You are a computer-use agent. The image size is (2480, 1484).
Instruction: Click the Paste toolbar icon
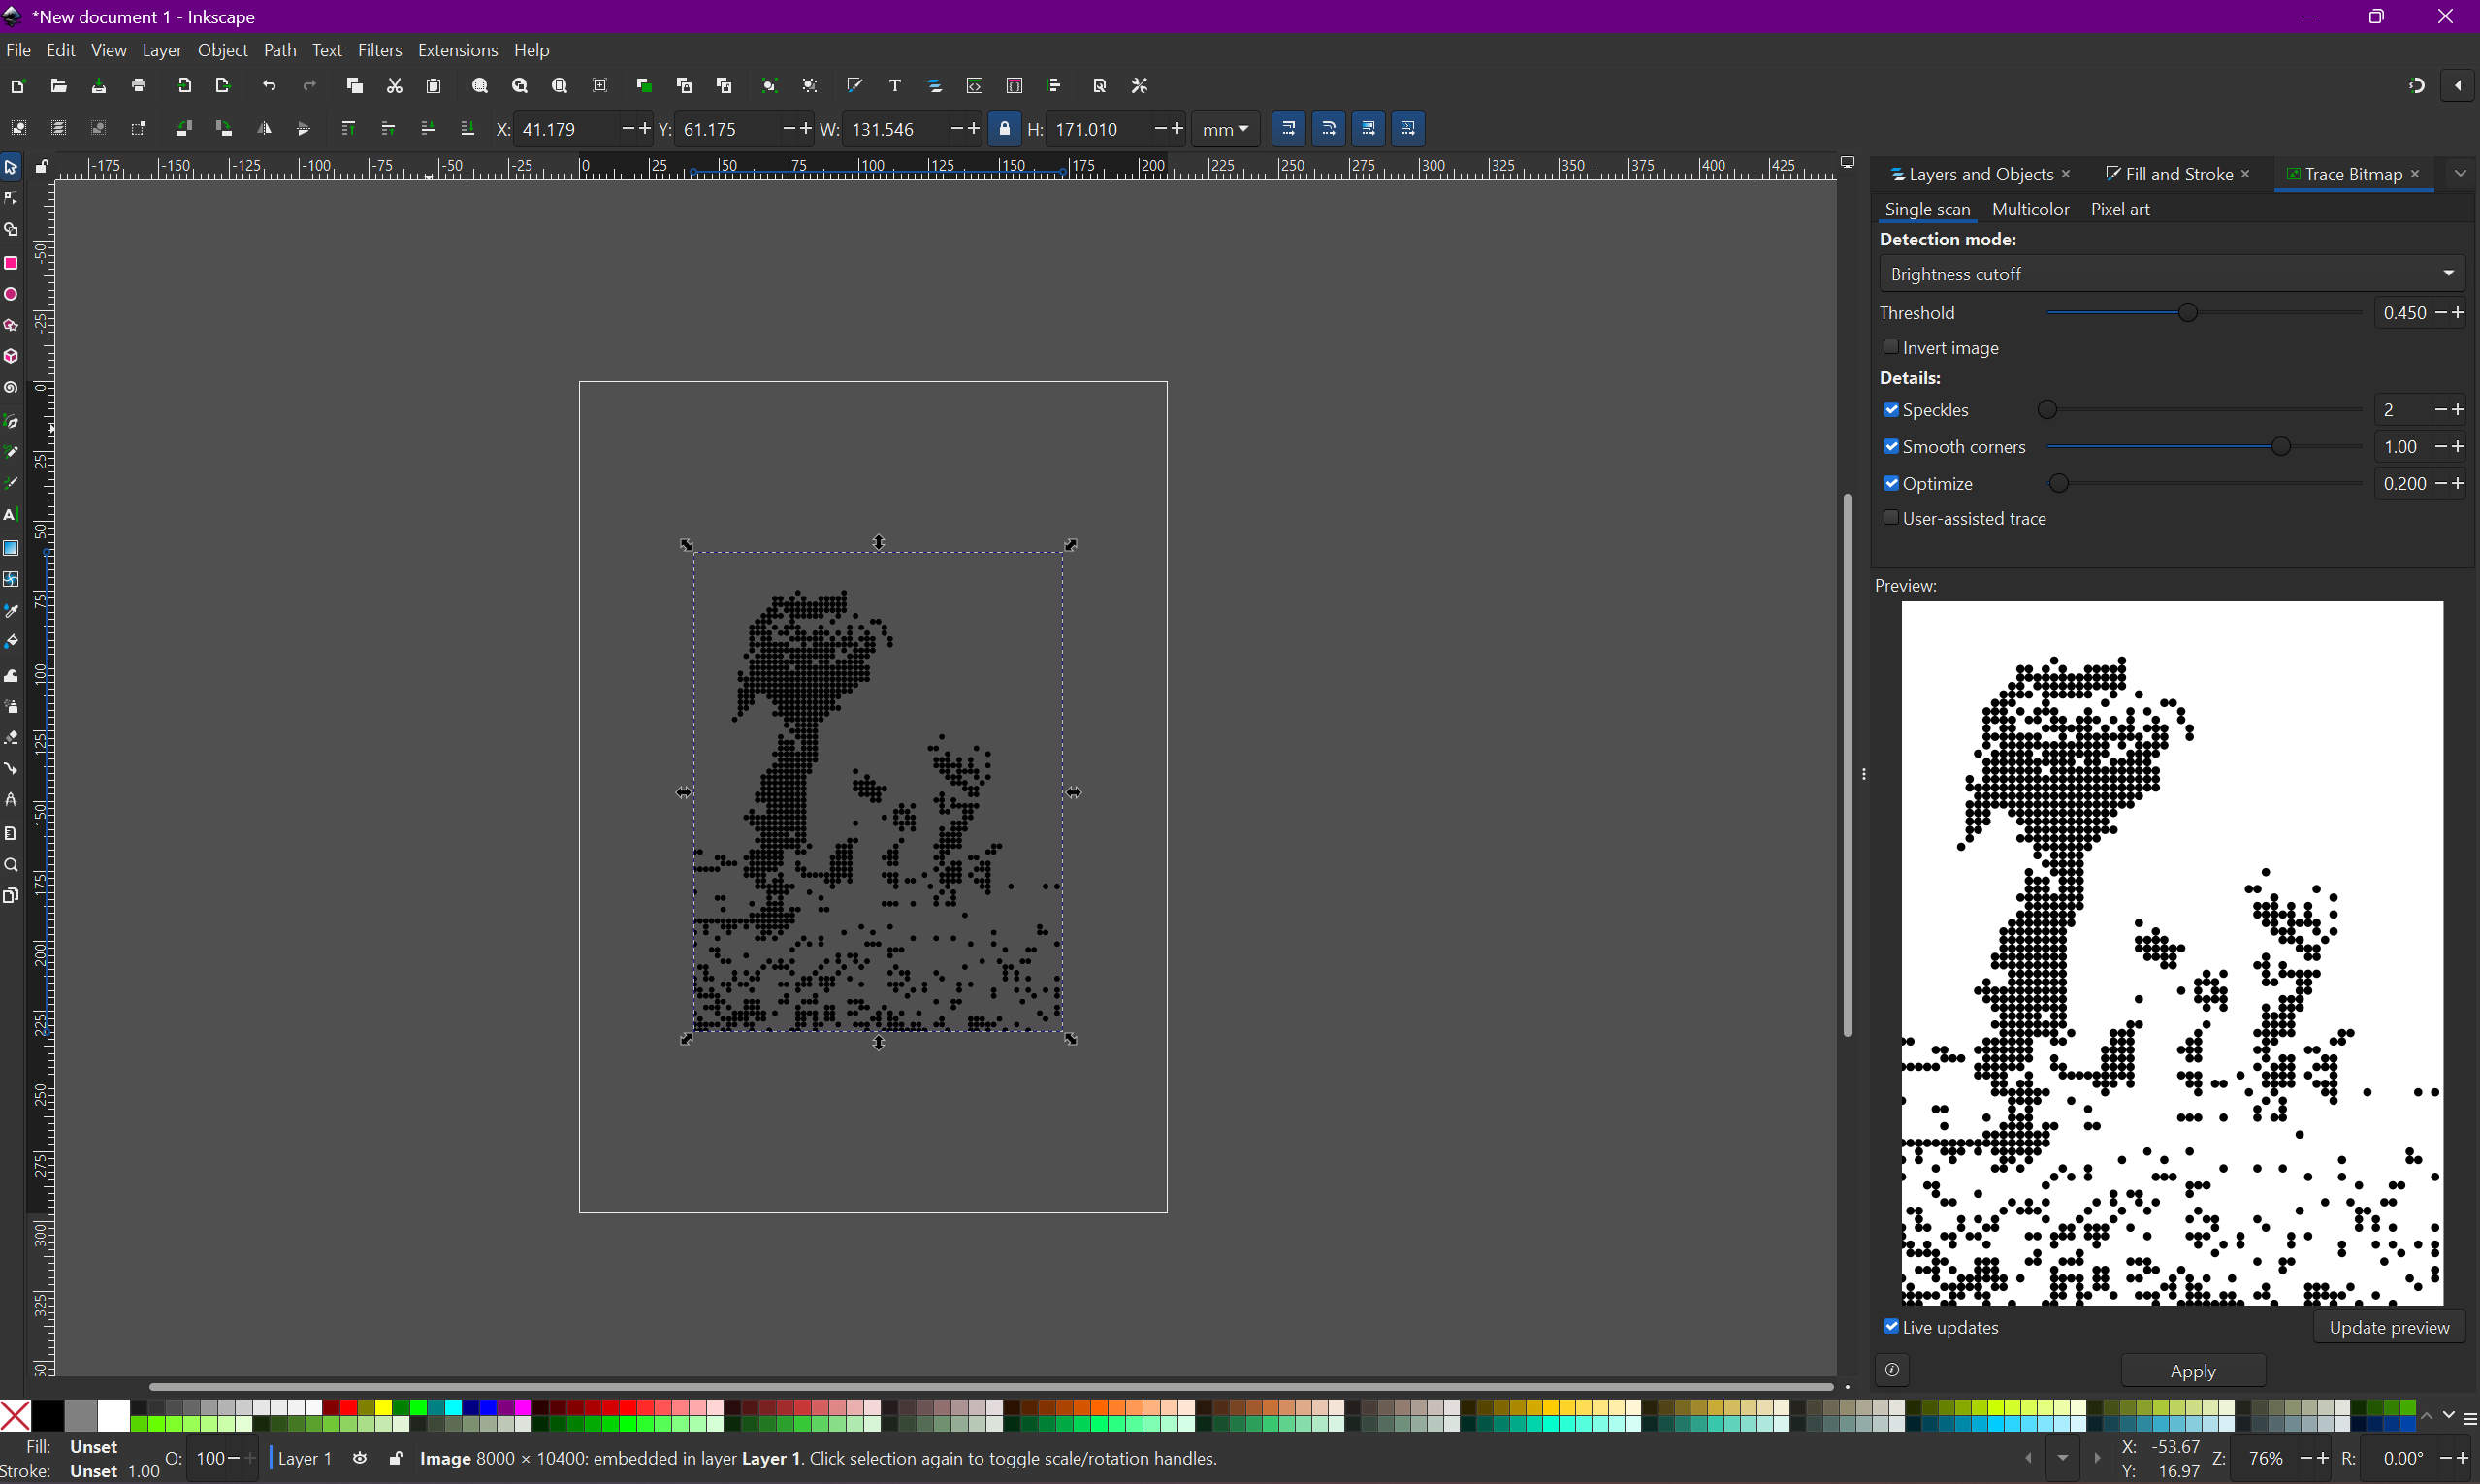coord(433,86)
